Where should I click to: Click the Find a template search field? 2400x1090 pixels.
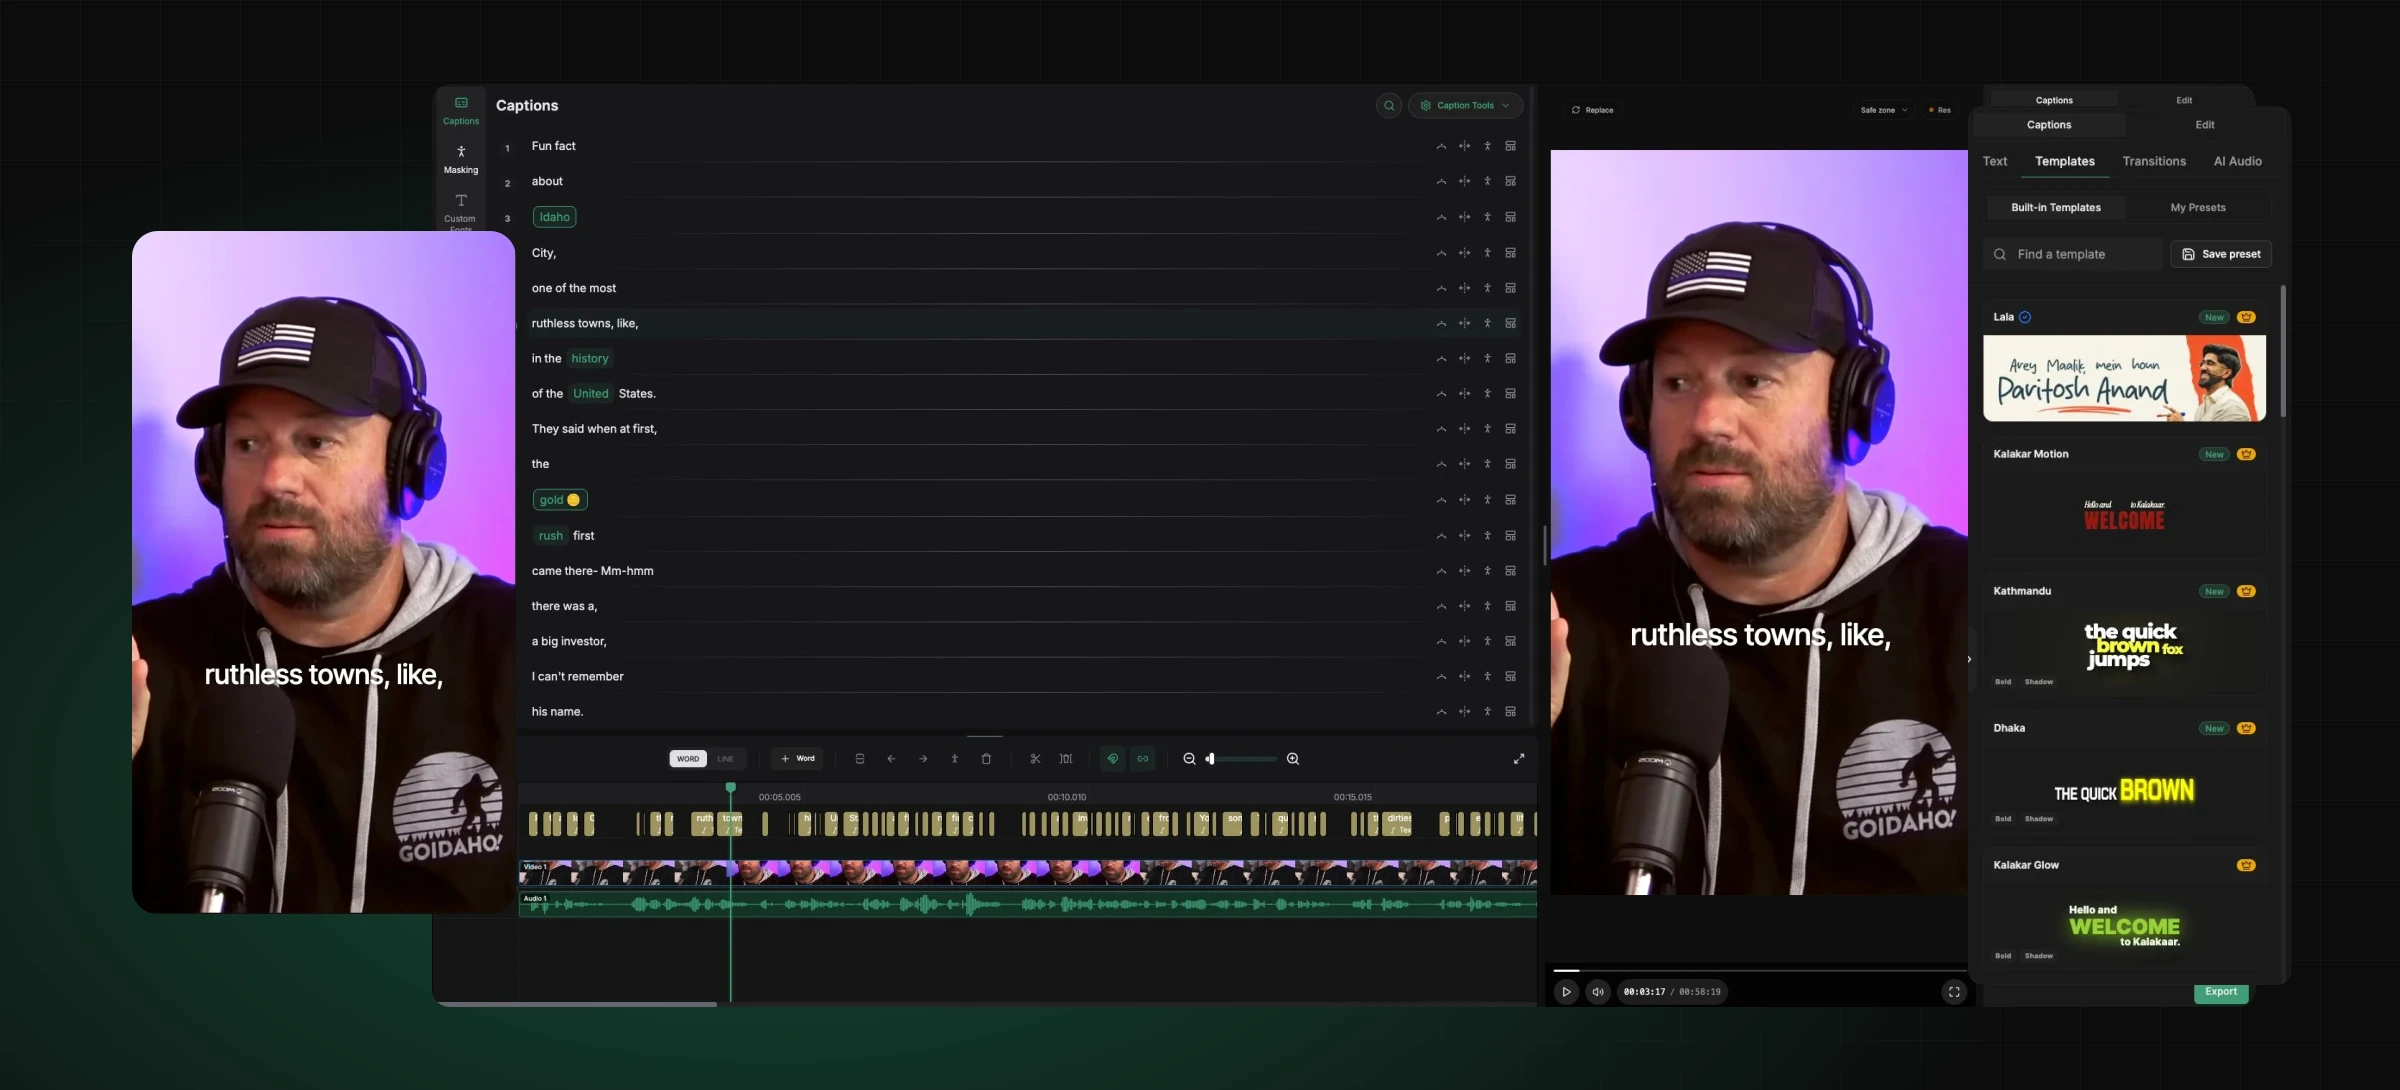point(2072,254)
